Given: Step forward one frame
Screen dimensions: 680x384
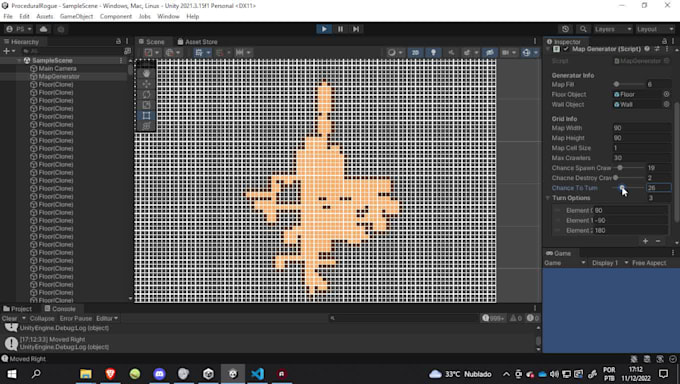Looking at the screenshot, I should (356, 29).
